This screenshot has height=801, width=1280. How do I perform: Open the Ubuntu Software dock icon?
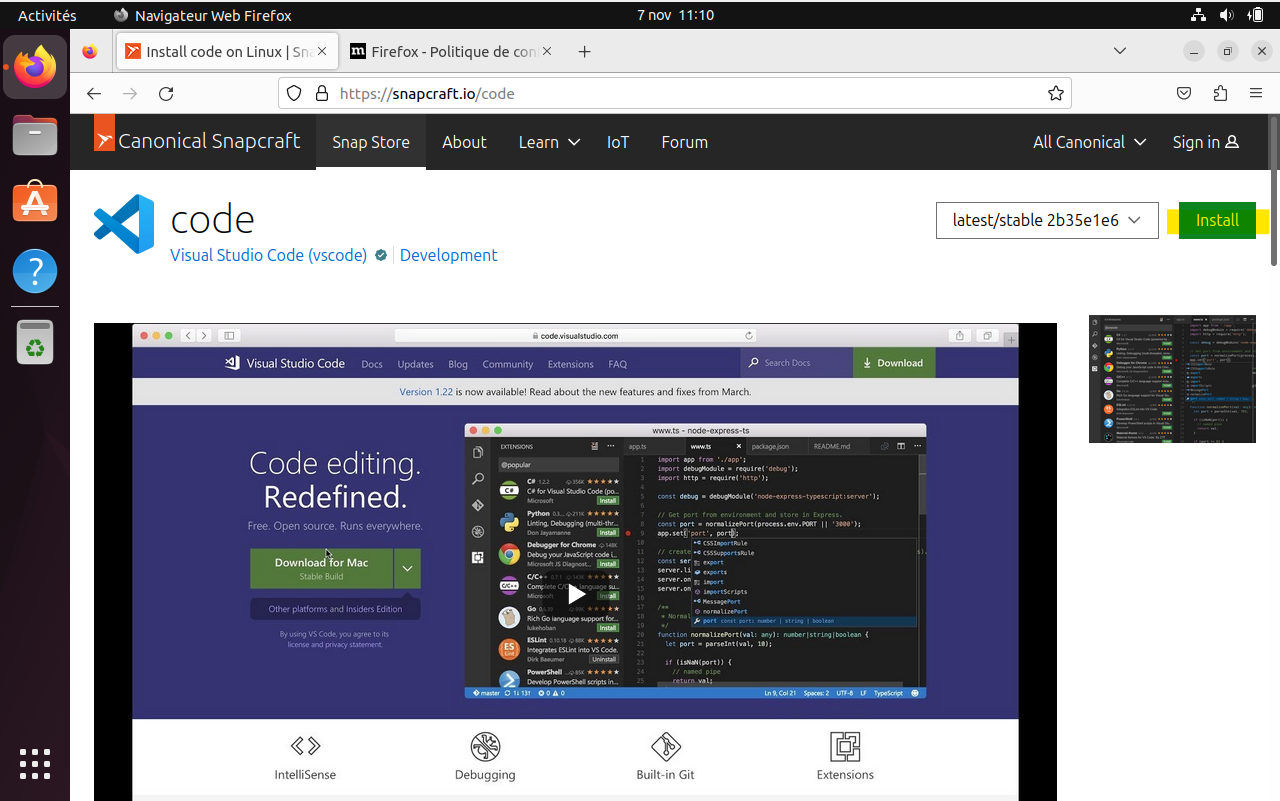35,201
